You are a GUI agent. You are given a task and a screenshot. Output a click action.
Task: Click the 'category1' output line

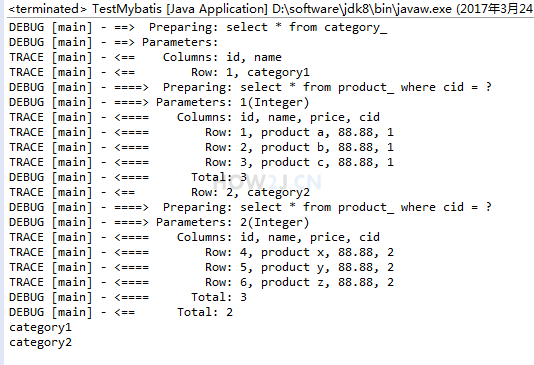(40, 327)
